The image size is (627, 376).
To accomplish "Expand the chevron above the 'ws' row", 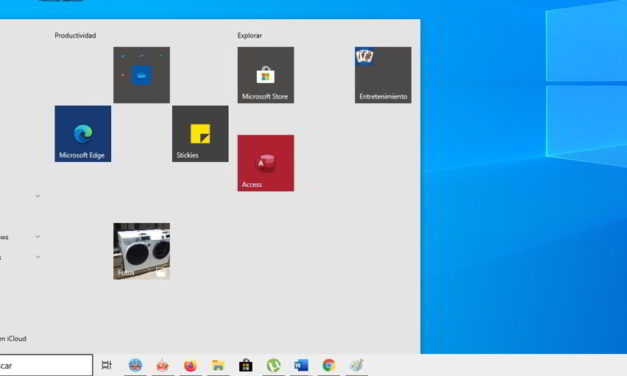I will pyautogui.click(x=38, y=196).
